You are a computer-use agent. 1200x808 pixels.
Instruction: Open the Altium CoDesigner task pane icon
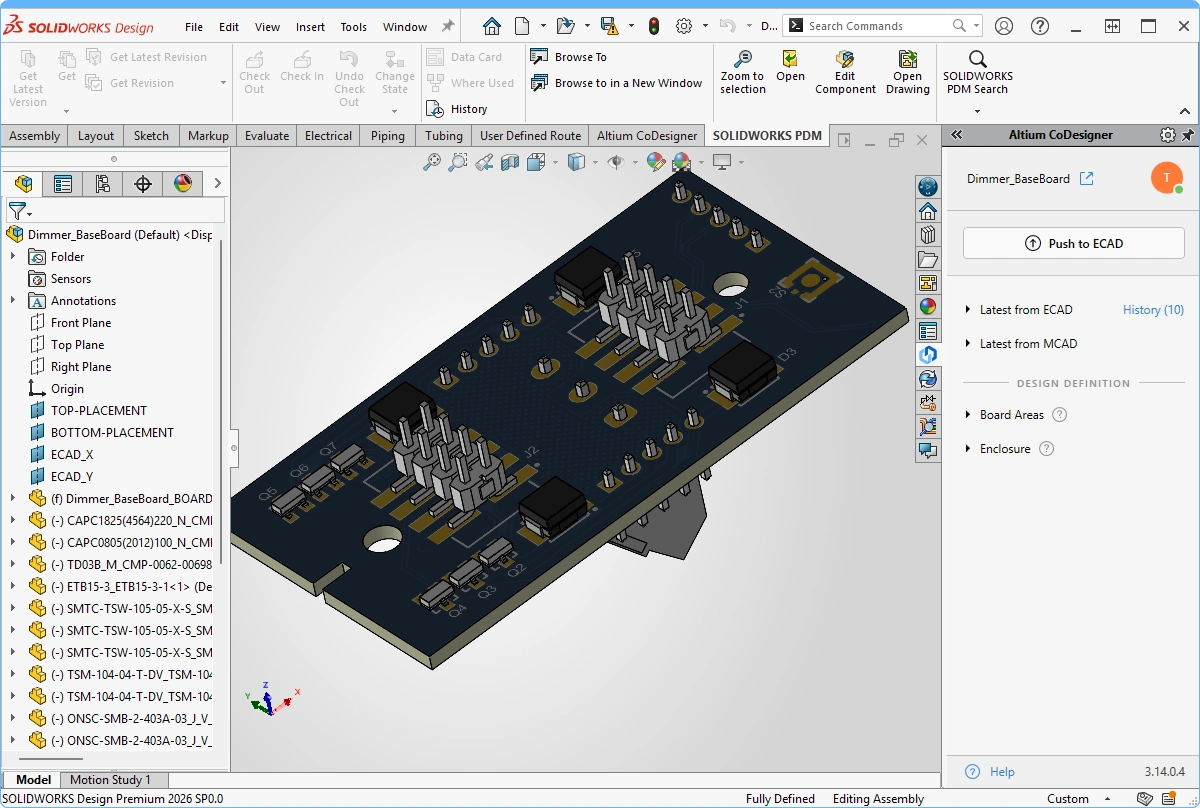[928, 354]
